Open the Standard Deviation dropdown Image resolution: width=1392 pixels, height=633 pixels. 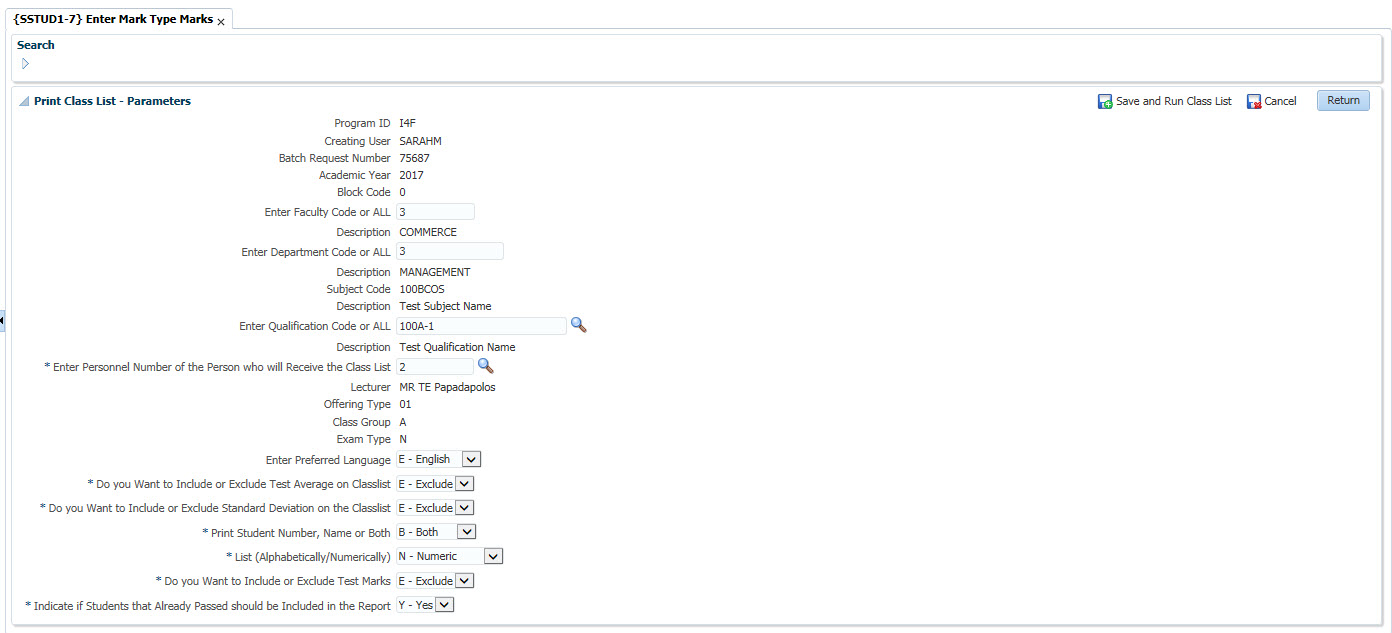(466, 507)
